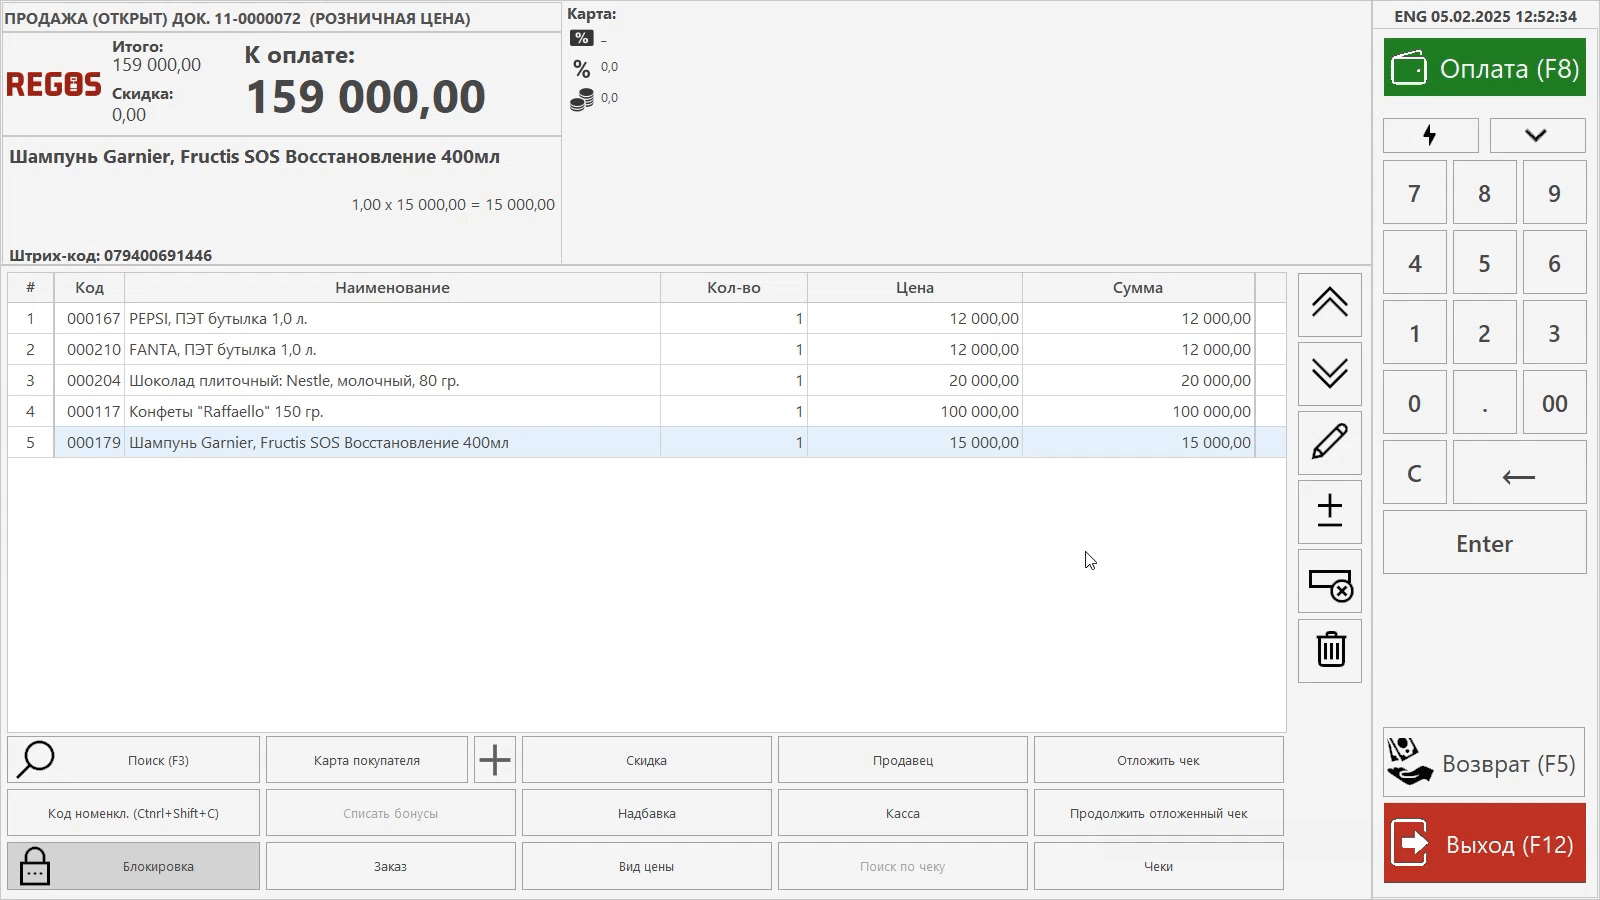Tap the double zero 00 key
Viewport: 1600px width, 900px height.
[1554, 403]
